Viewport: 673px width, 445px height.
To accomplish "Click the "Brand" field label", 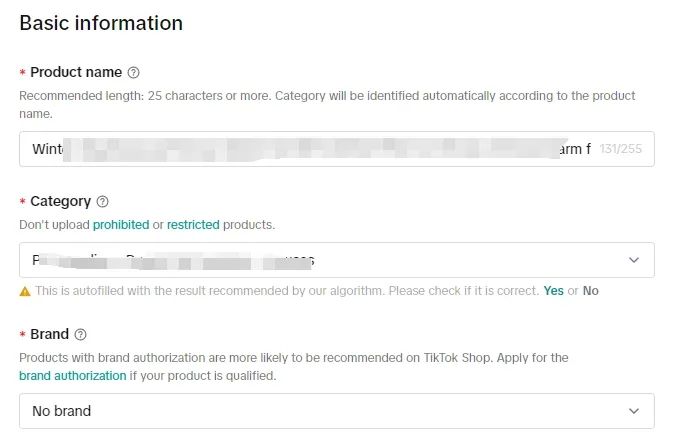I will coord(49,334).
